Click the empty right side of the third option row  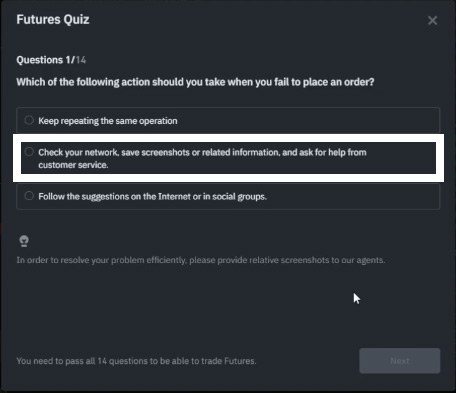353,196
